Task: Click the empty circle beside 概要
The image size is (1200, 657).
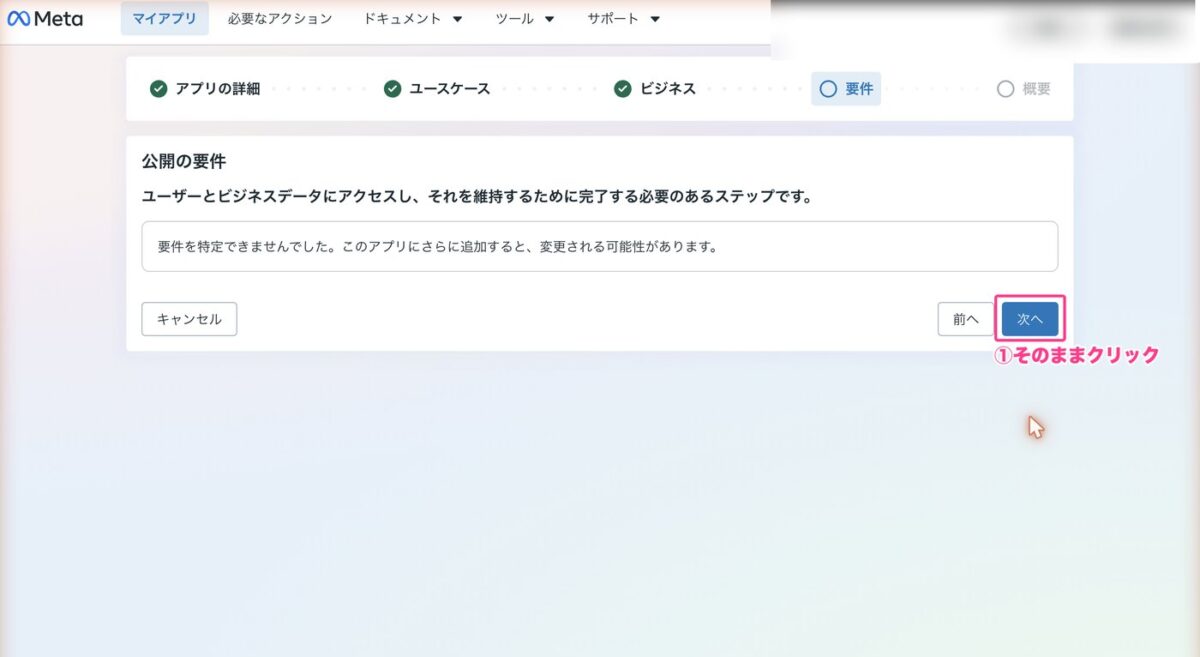Action: point(1005,89)
